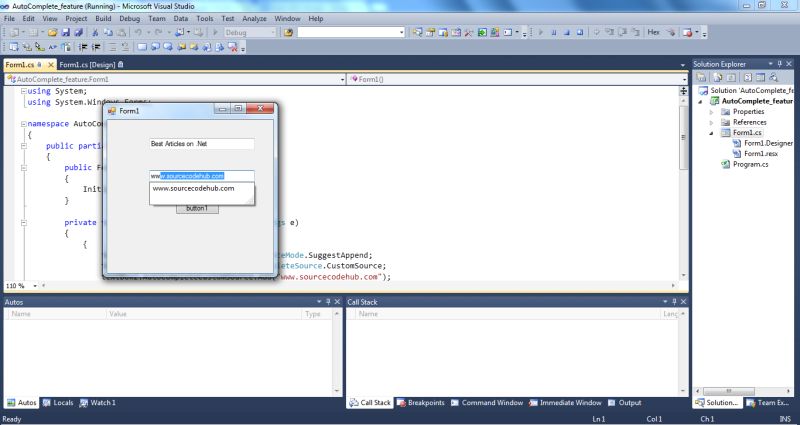Viewport: 800px width, 425px height.
Task: Open the Debug configuration dropdown
Action: pyautogui.click(x=273, y=32)
